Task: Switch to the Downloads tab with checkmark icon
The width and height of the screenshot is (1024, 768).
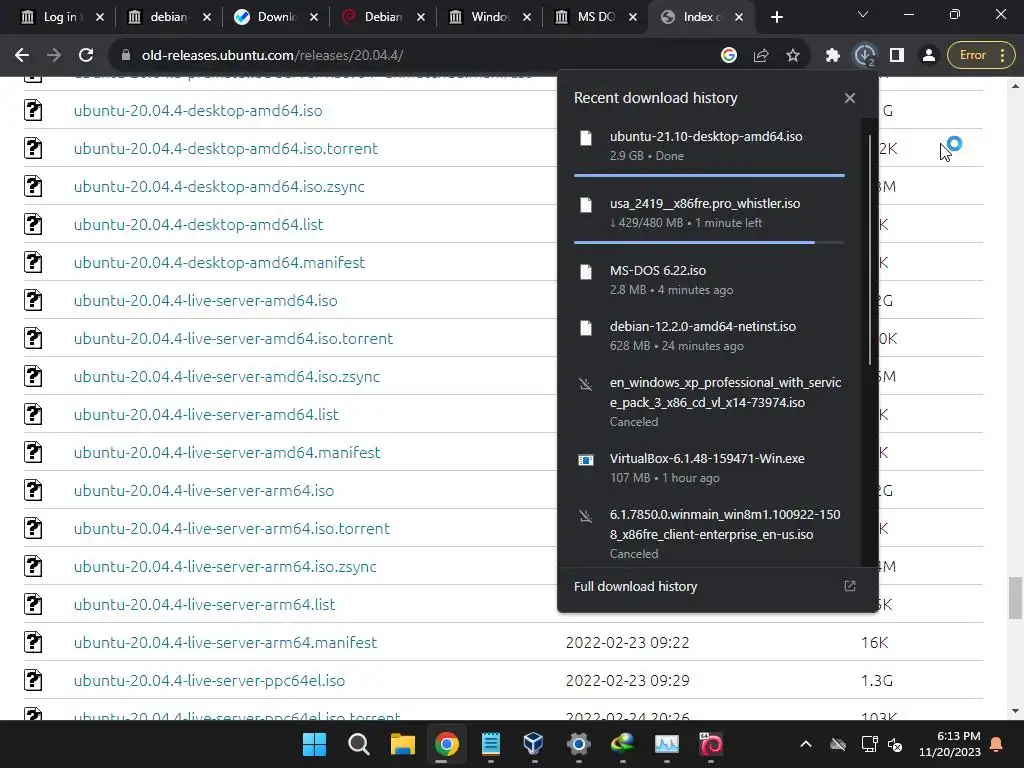Action: [276, 18]
